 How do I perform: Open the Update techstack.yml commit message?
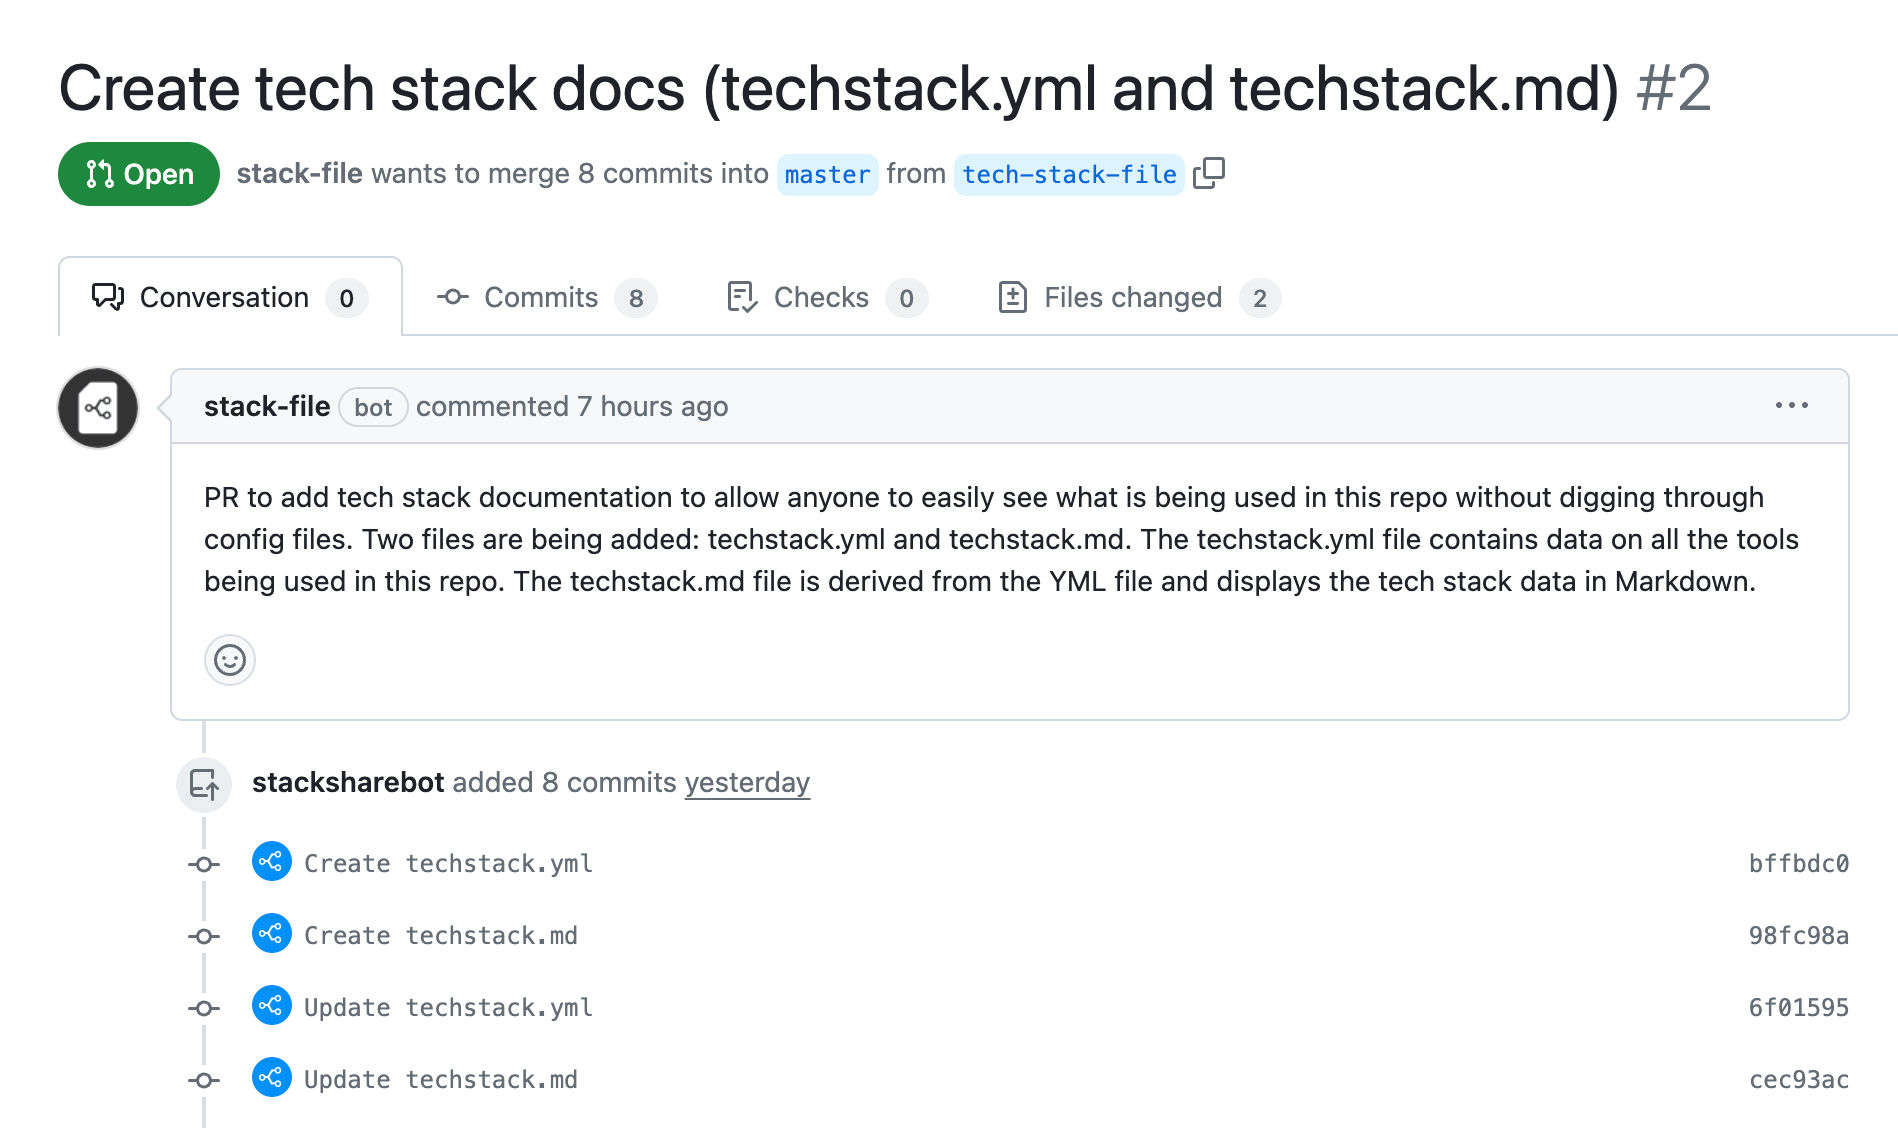(448, 1008)
